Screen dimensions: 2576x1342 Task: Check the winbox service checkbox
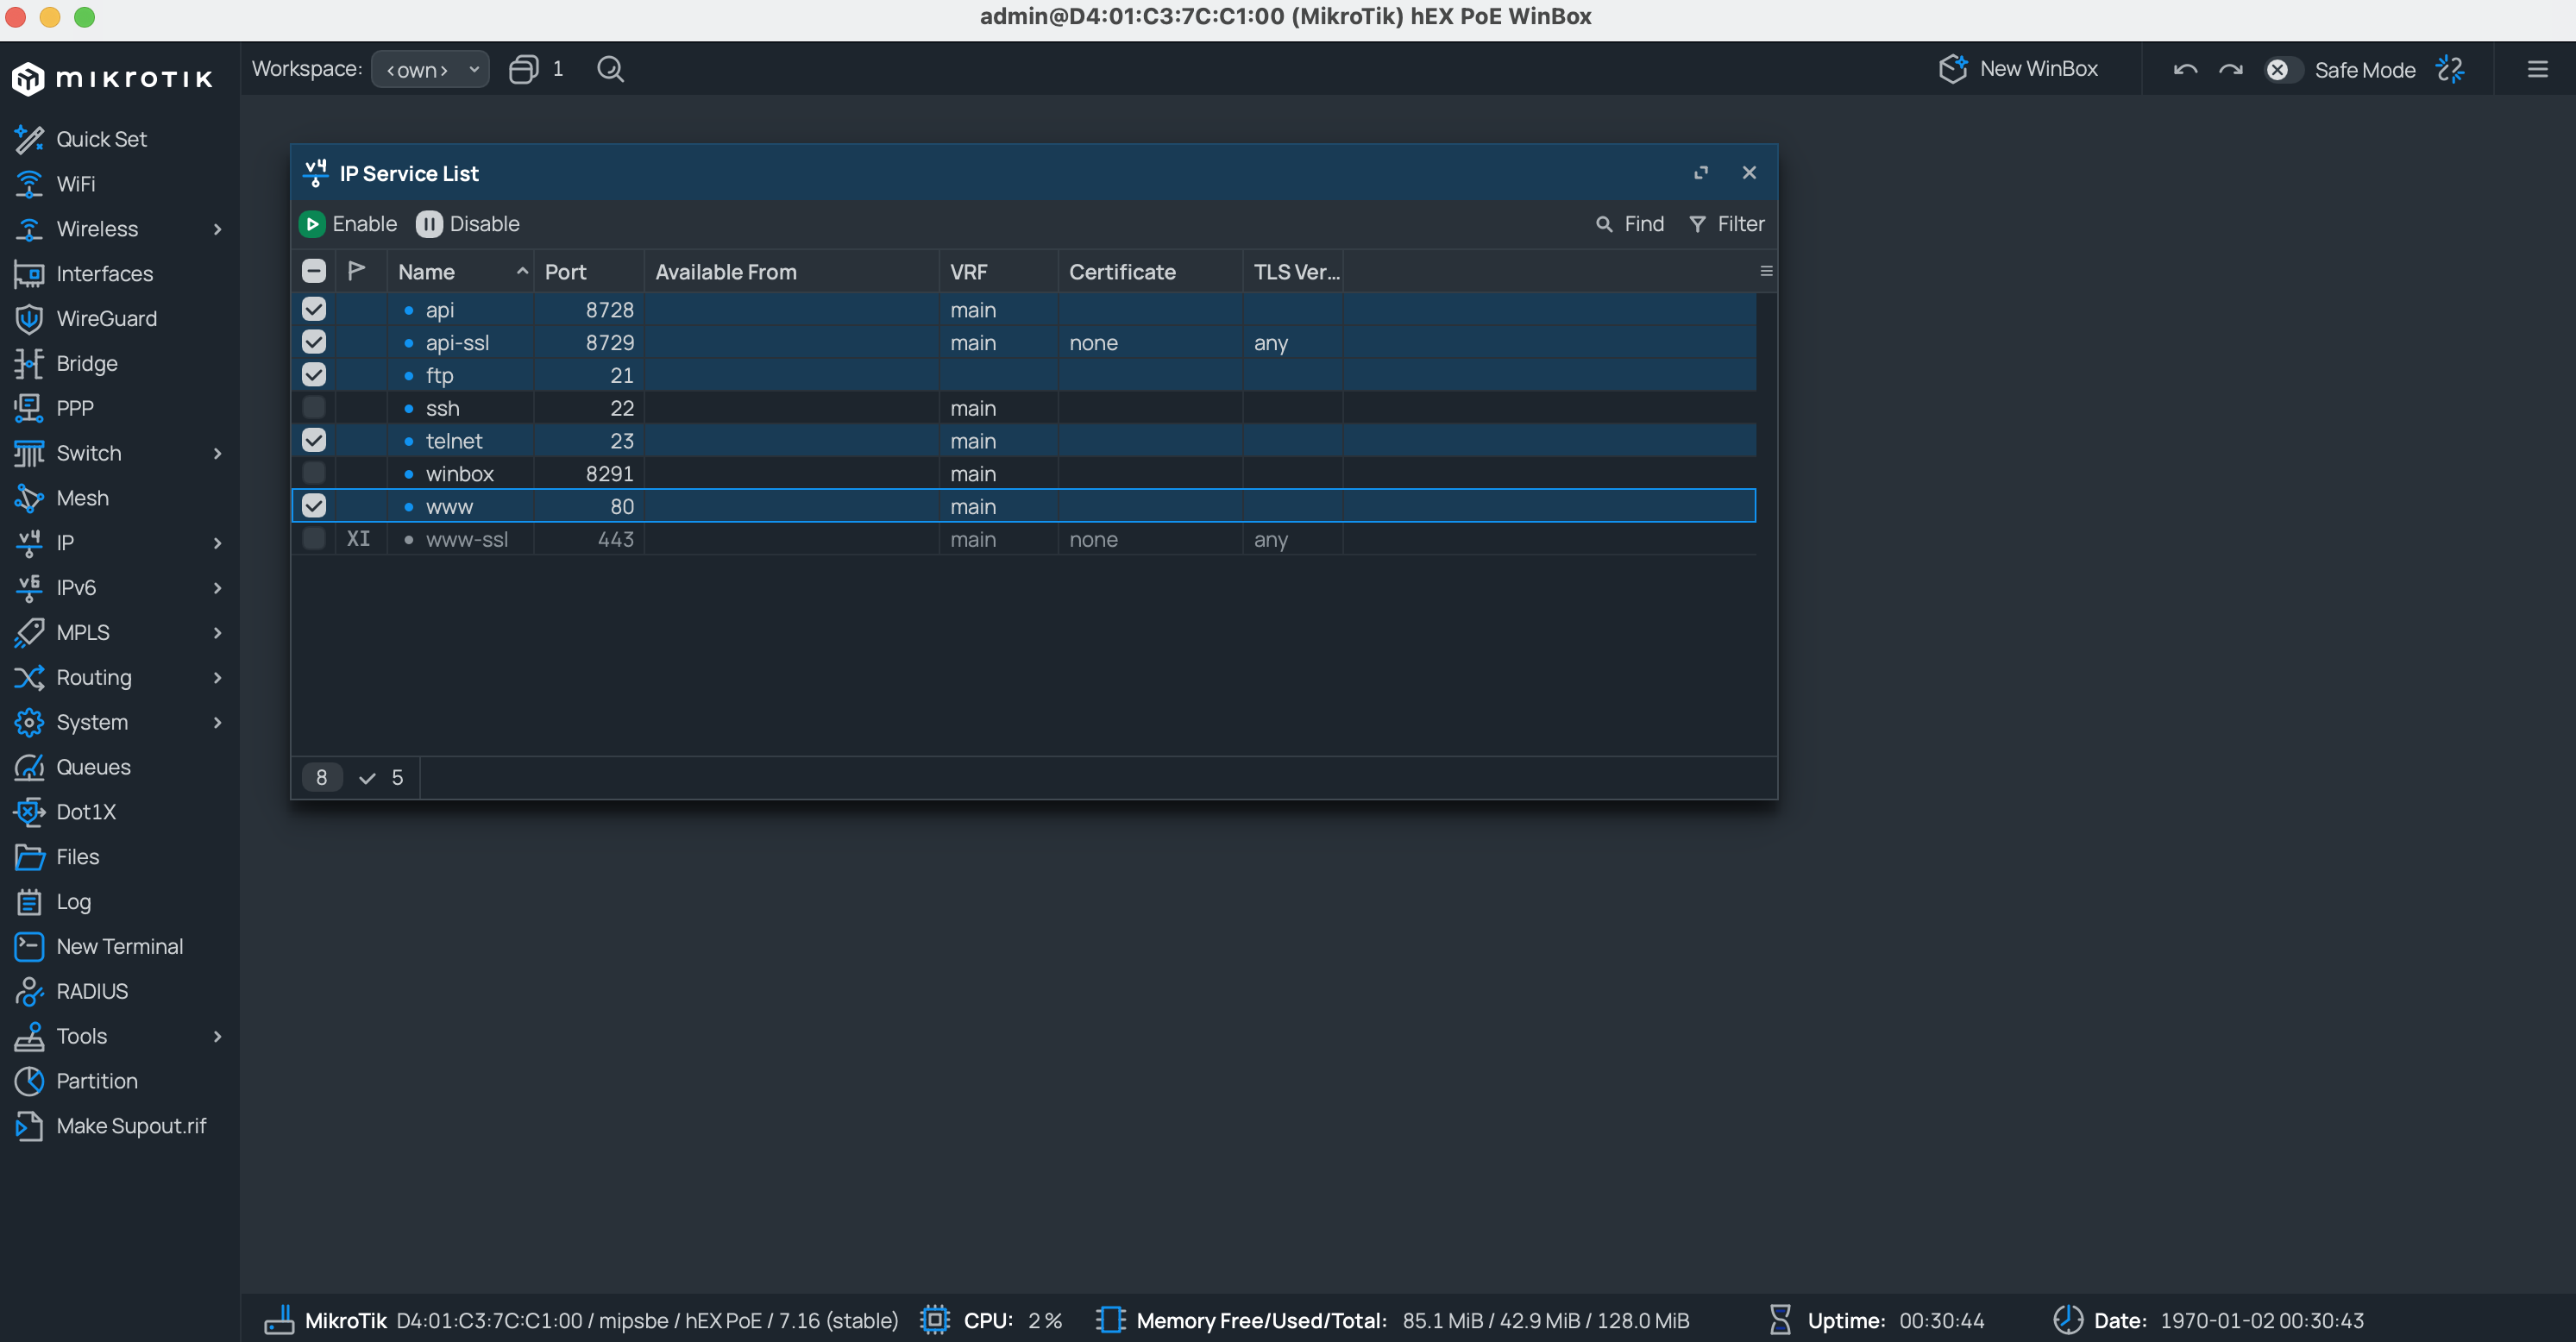point(314,473)
